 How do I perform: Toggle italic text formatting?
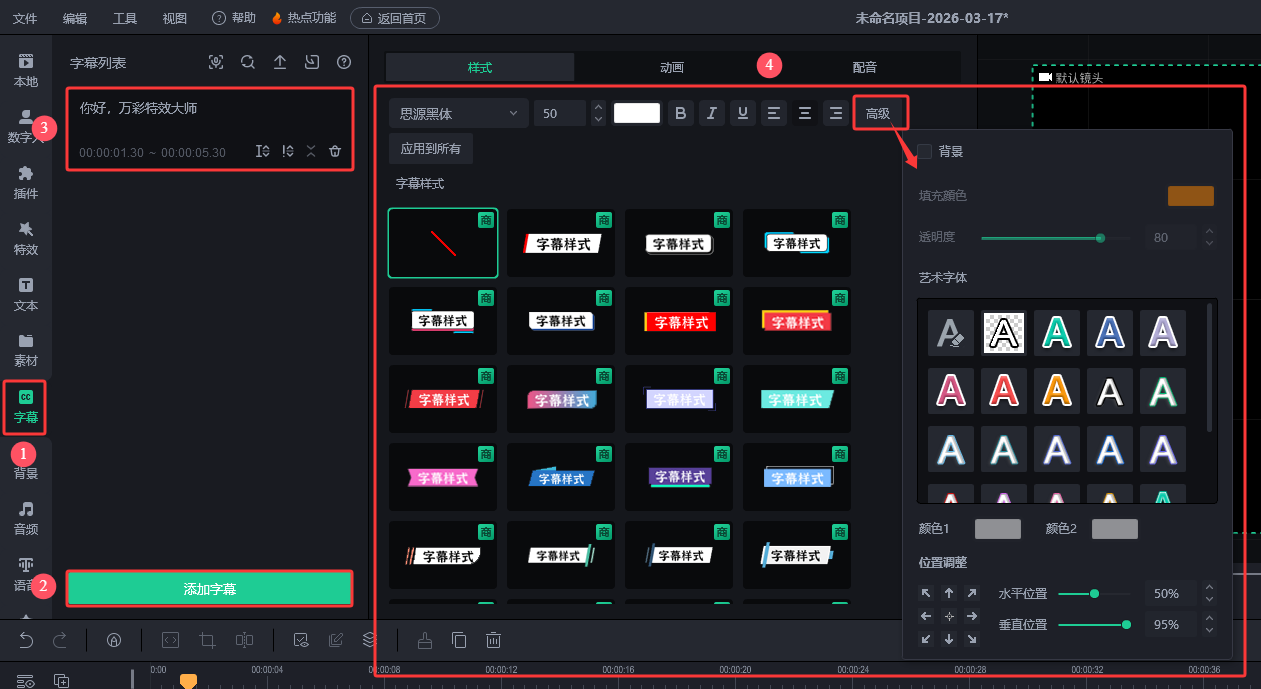(711, 113)
